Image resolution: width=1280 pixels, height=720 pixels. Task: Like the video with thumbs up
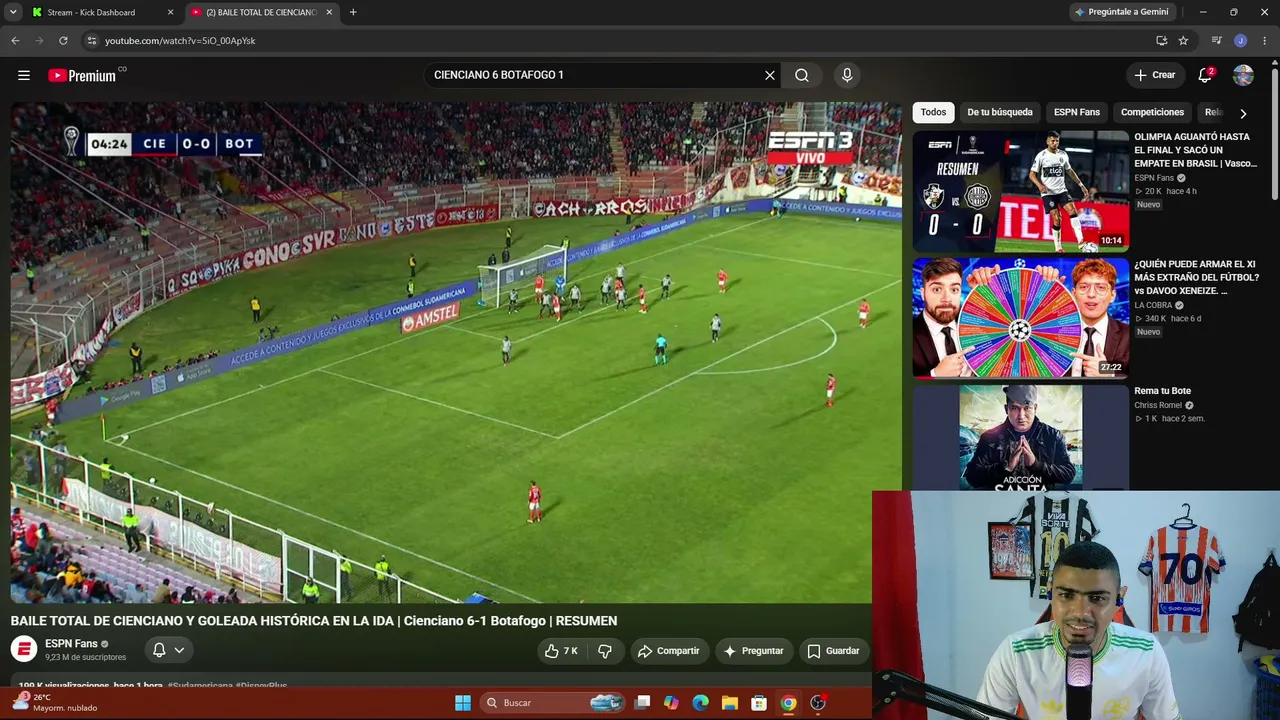pos(561,651)
